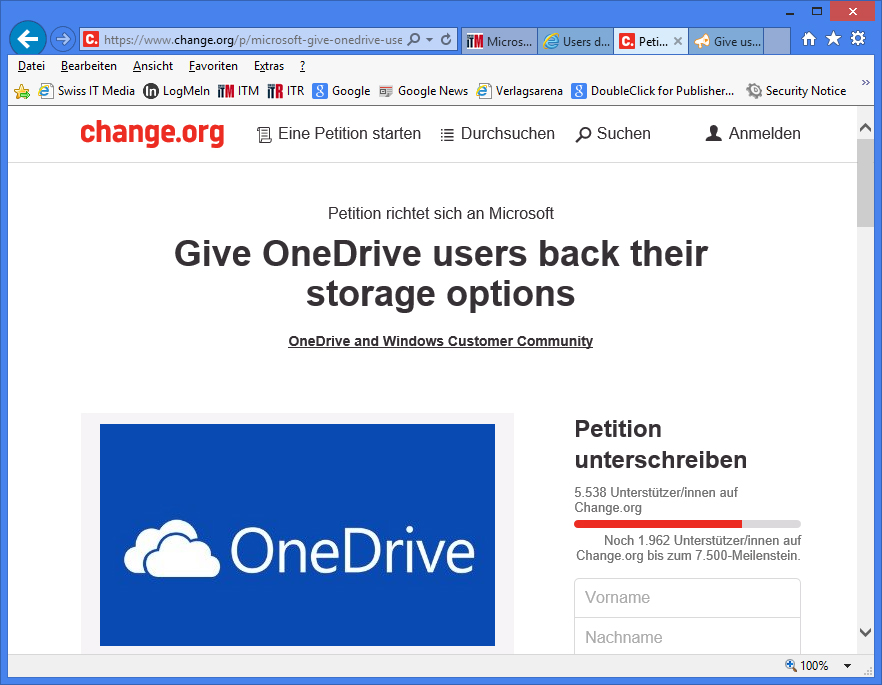Image resolution: width=882 pixels, height=685 pixels.
Task: Click the zoom magnifier icon in status bar
Action: [x=791, y=665]
